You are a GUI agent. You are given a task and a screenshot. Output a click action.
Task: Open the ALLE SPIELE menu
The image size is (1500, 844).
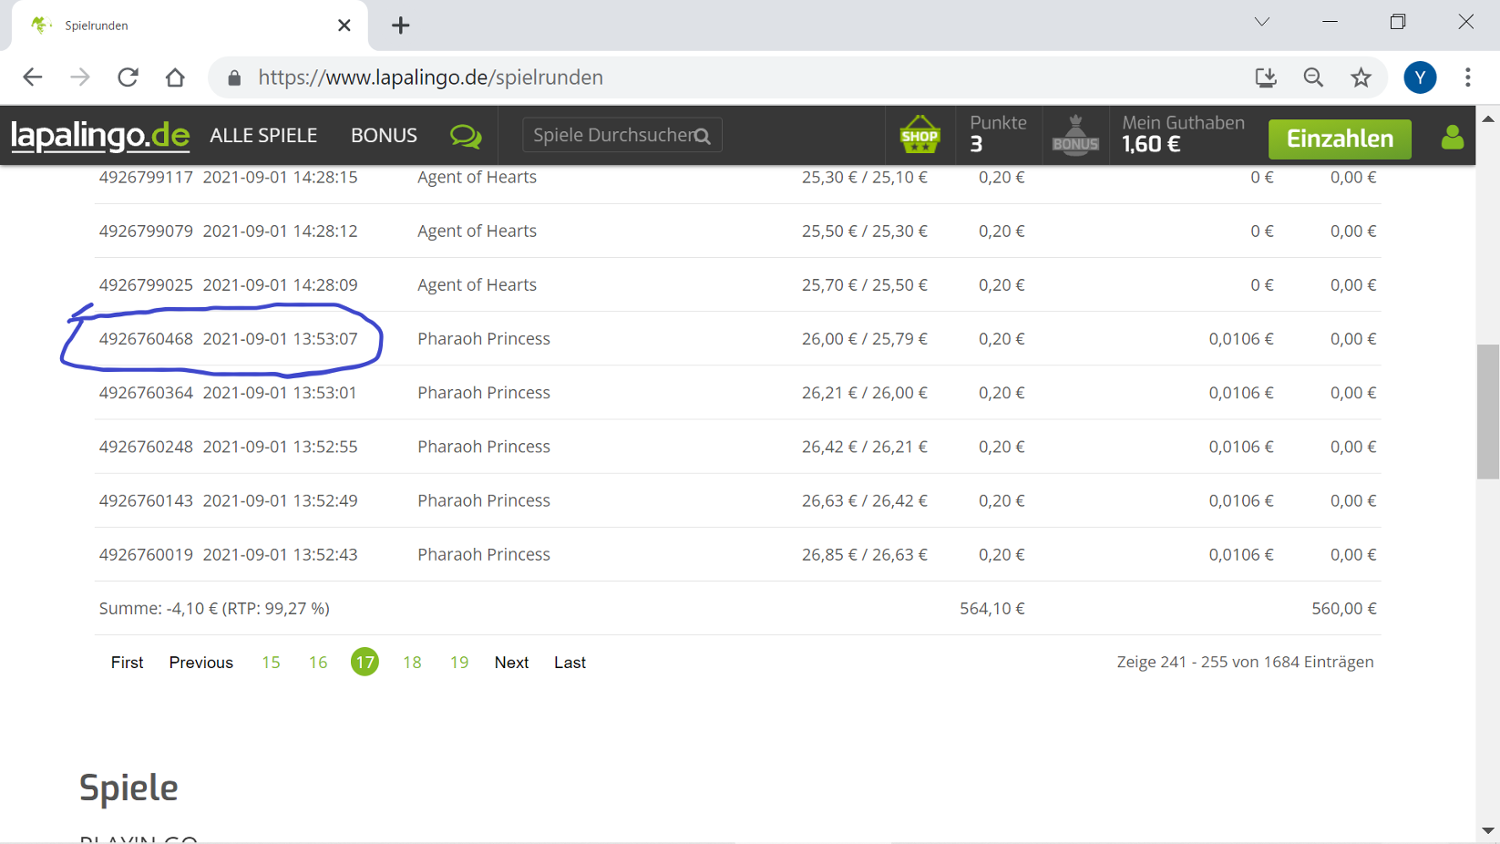(263, 135)
